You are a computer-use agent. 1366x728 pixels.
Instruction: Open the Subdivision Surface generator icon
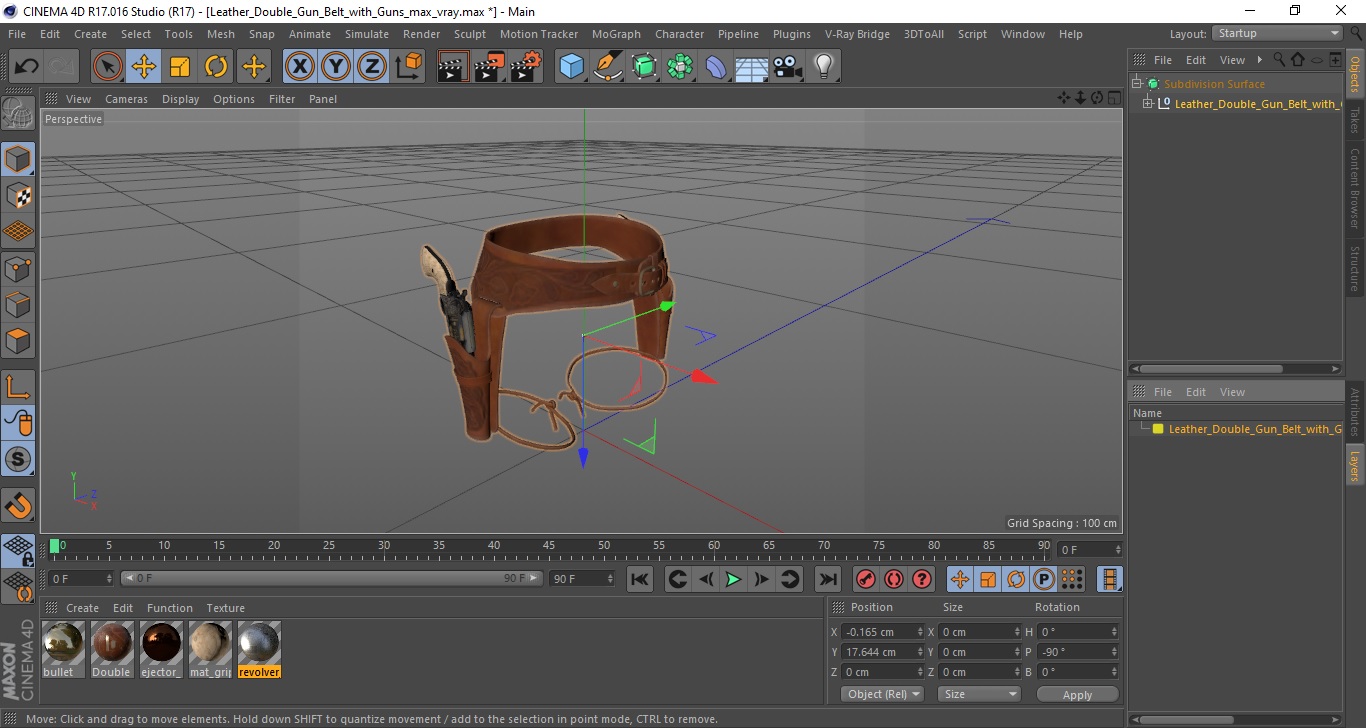pyautogui.click(x=644, y=67)
